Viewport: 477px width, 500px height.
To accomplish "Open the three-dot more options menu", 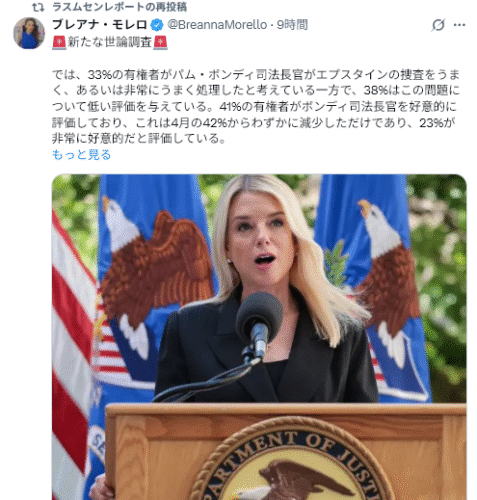I will 459,25.
